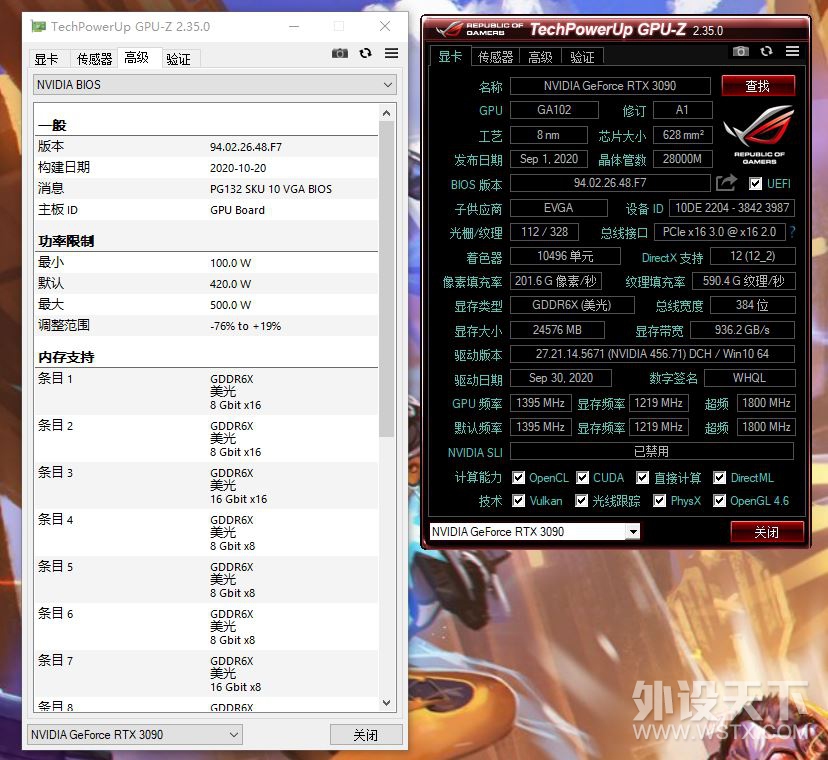Click the 最大 power value 500.0 W
Image resolution: width=828 pixels, height=760 pixels.
pos(230,305)
